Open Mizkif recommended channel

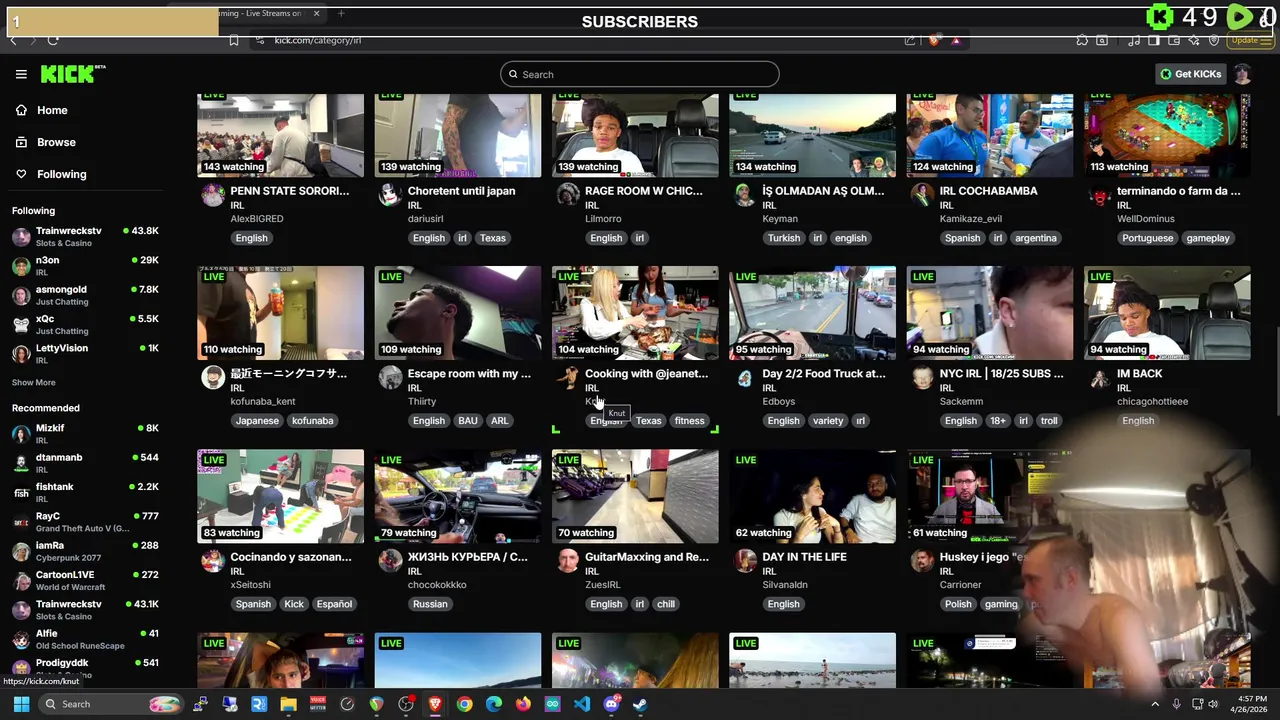point(85,433)
